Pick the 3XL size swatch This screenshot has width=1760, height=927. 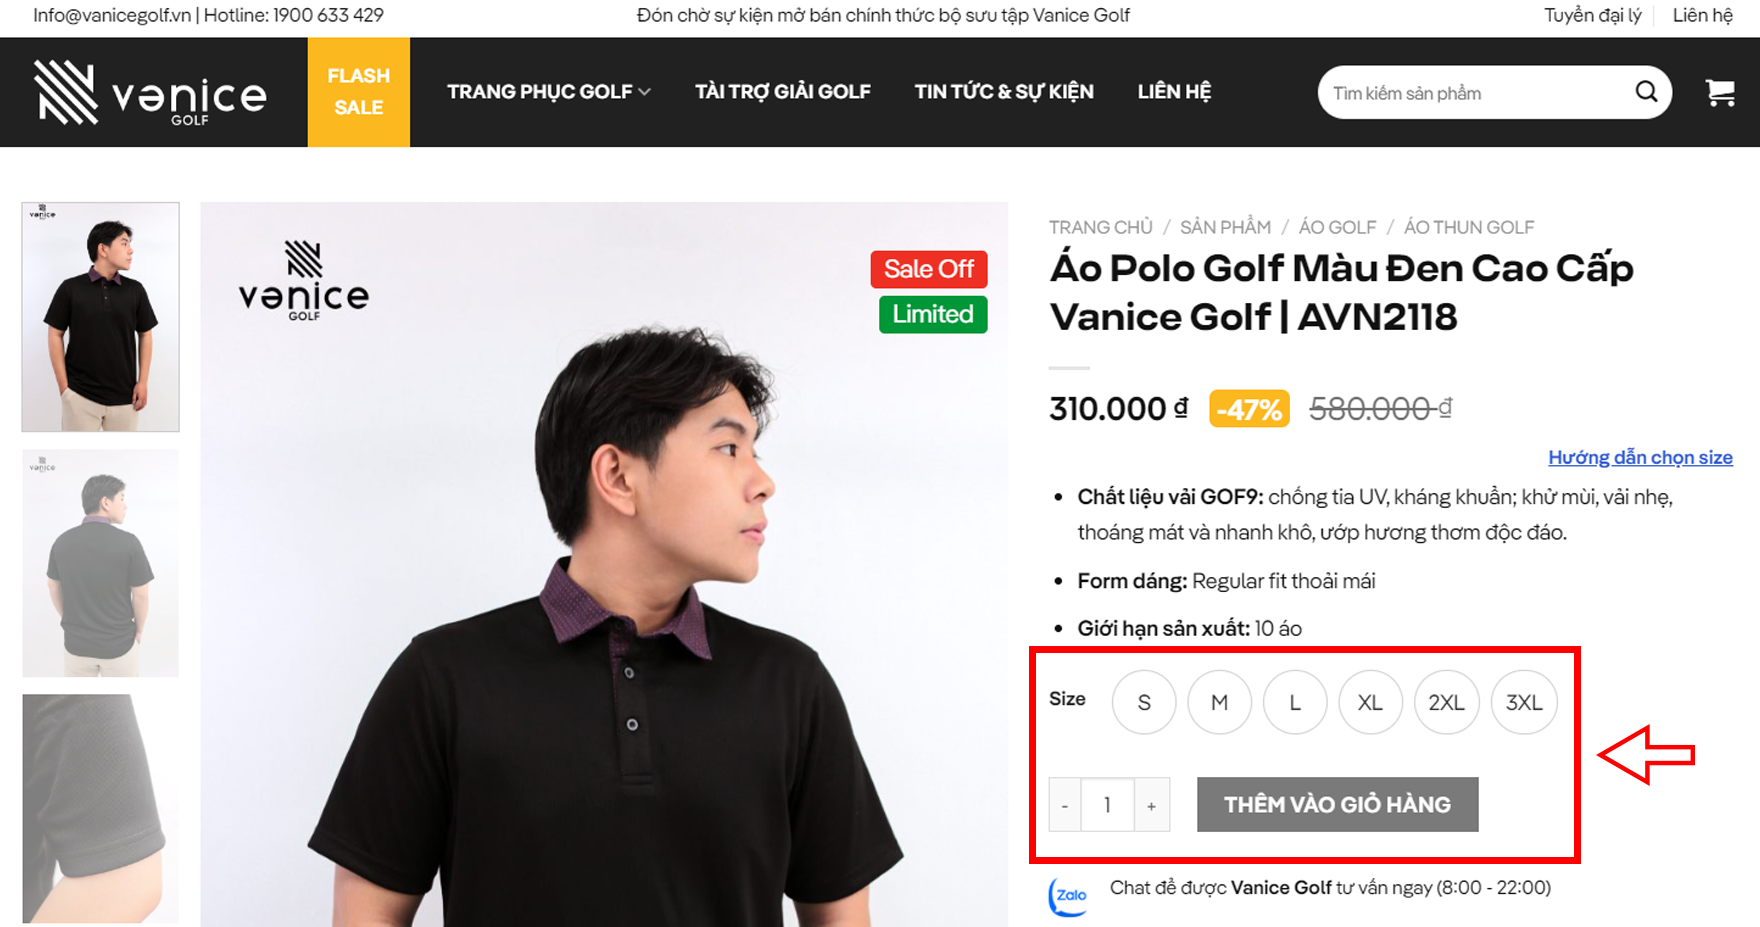1523,703
